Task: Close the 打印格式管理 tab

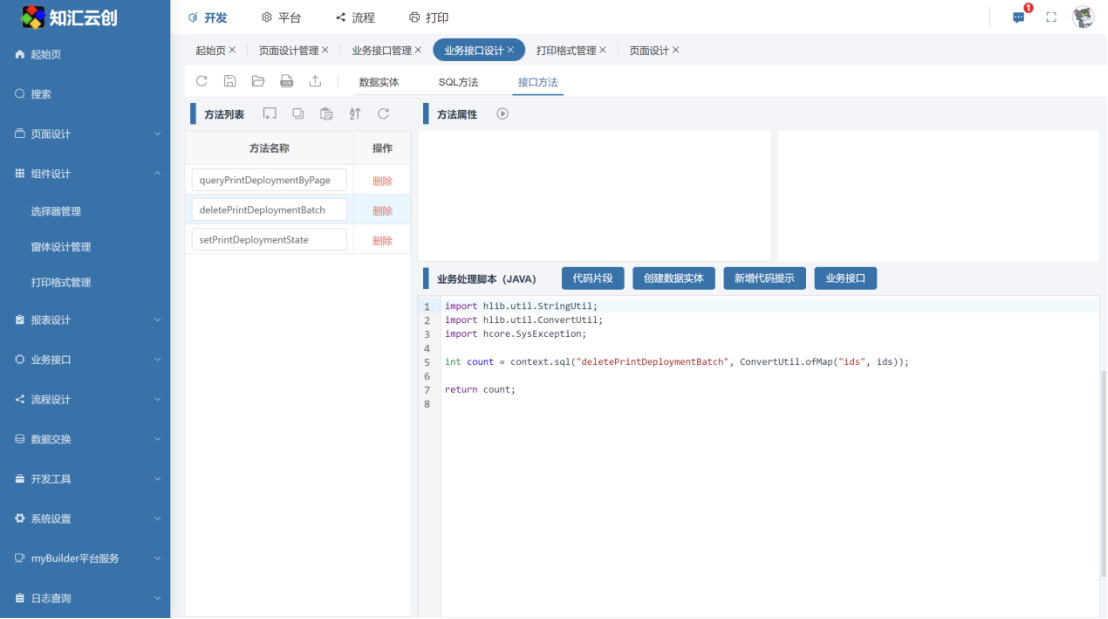Action: click(x=603, y=50)
